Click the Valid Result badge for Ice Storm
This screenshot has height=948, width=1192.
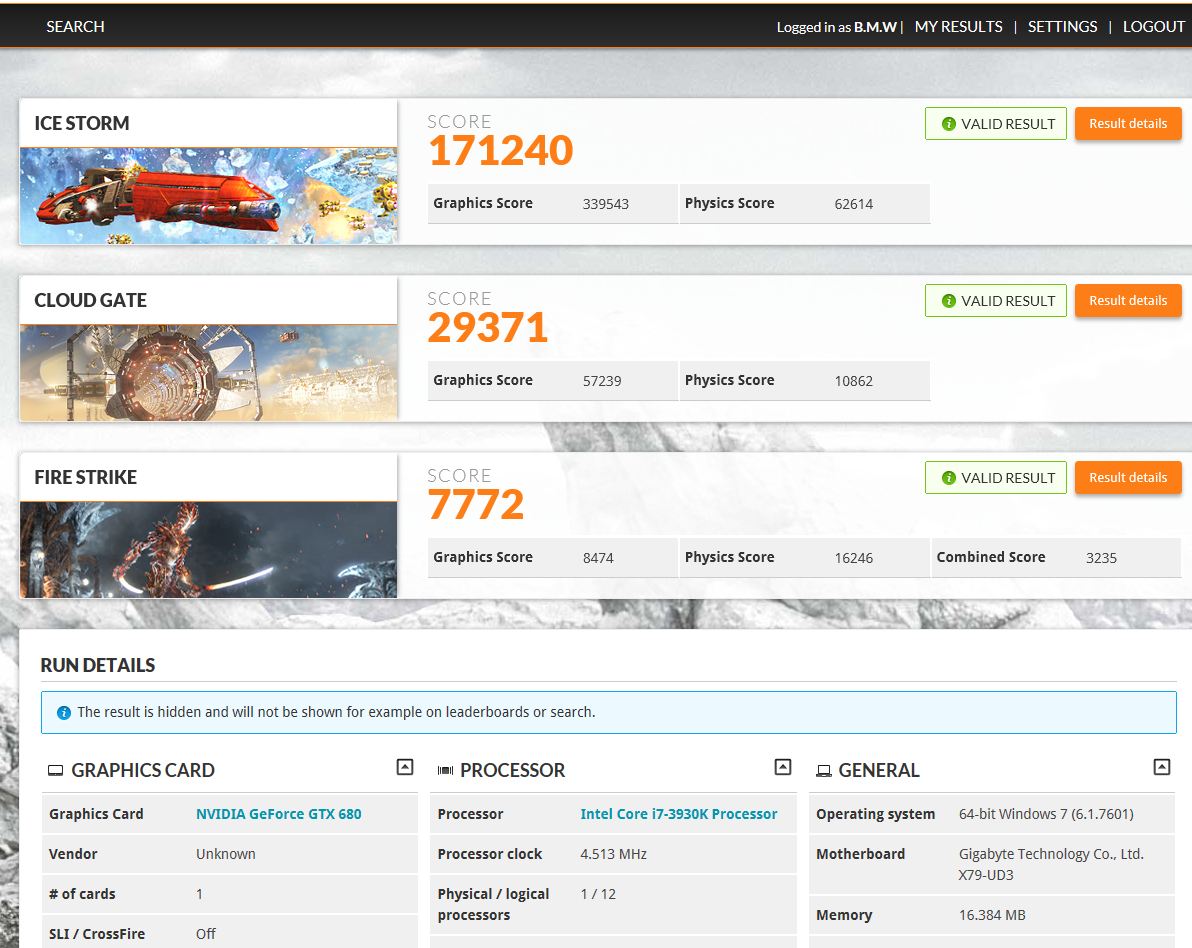(x=996, y=124)
